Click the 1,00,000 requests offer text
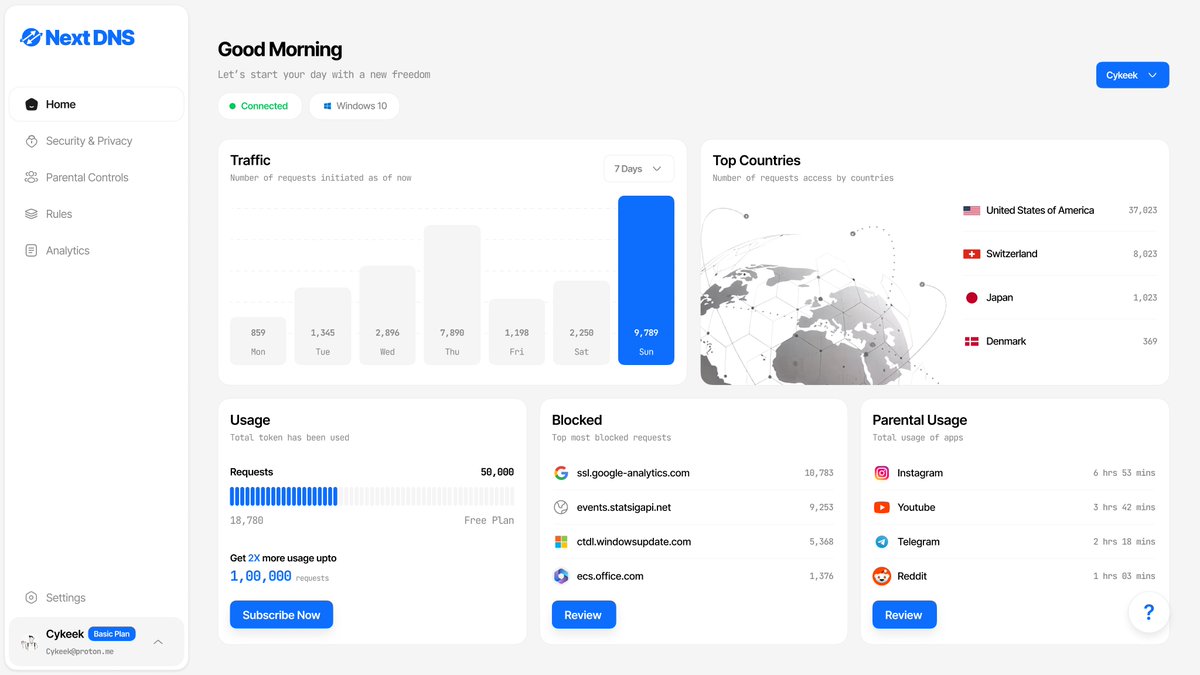Screen dimensions: 1200x675 [x=279, y=577]
